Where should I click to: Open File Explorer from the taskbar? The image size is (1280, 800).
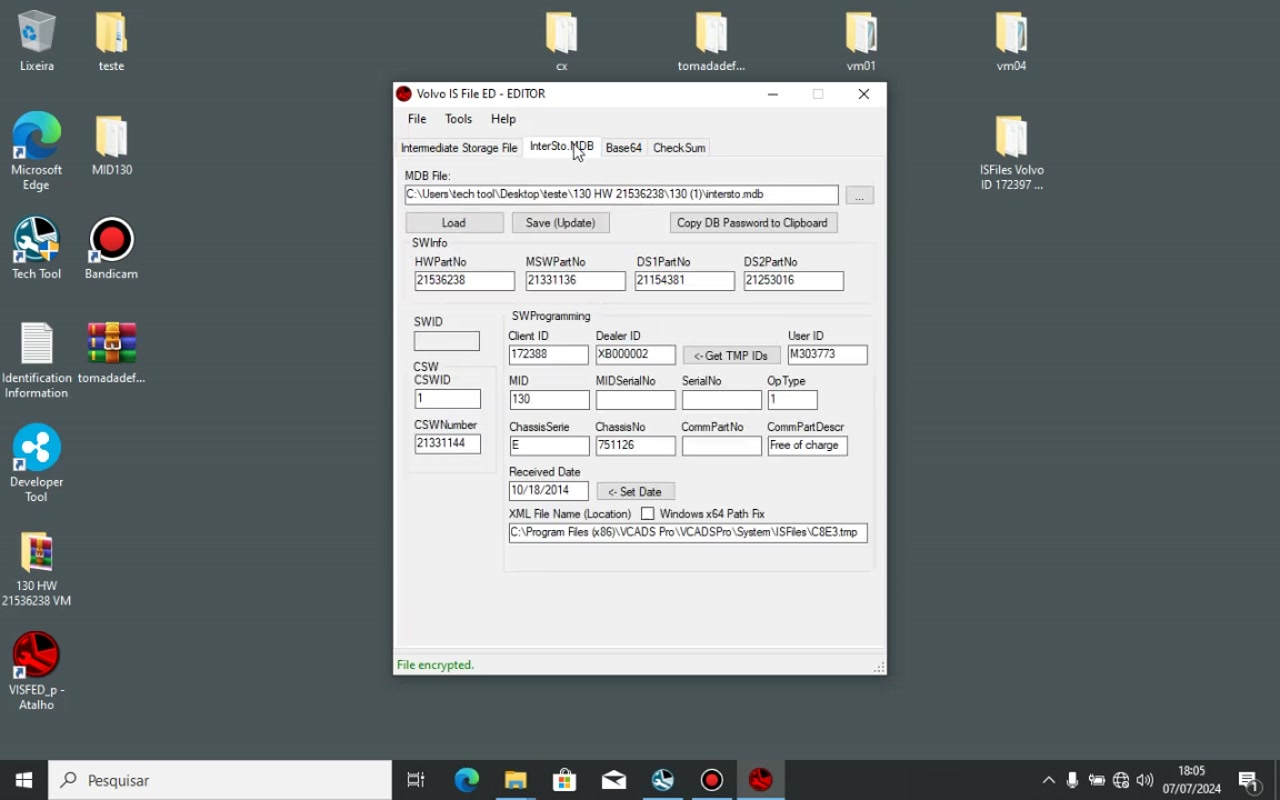click(515, 780)
